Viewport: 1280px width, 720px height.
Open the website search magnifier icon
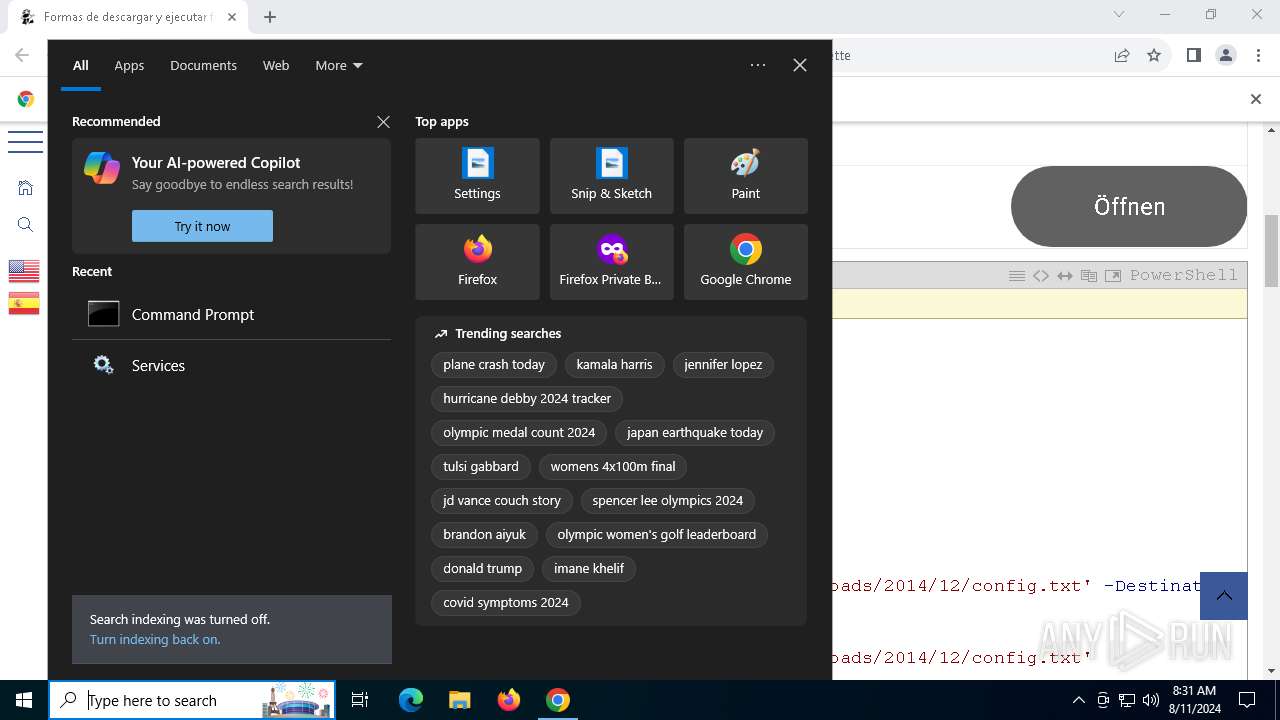26,225
